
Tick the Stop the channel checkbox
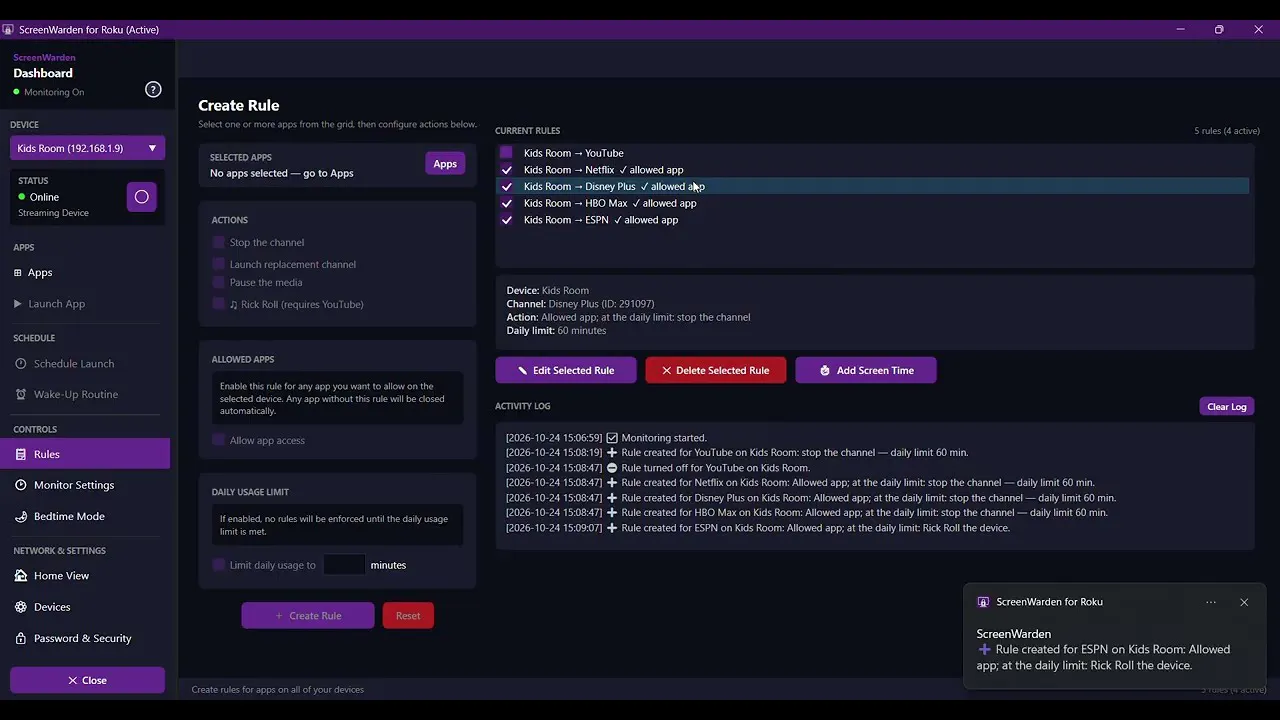pyautogui.click(x=219, y=242)
